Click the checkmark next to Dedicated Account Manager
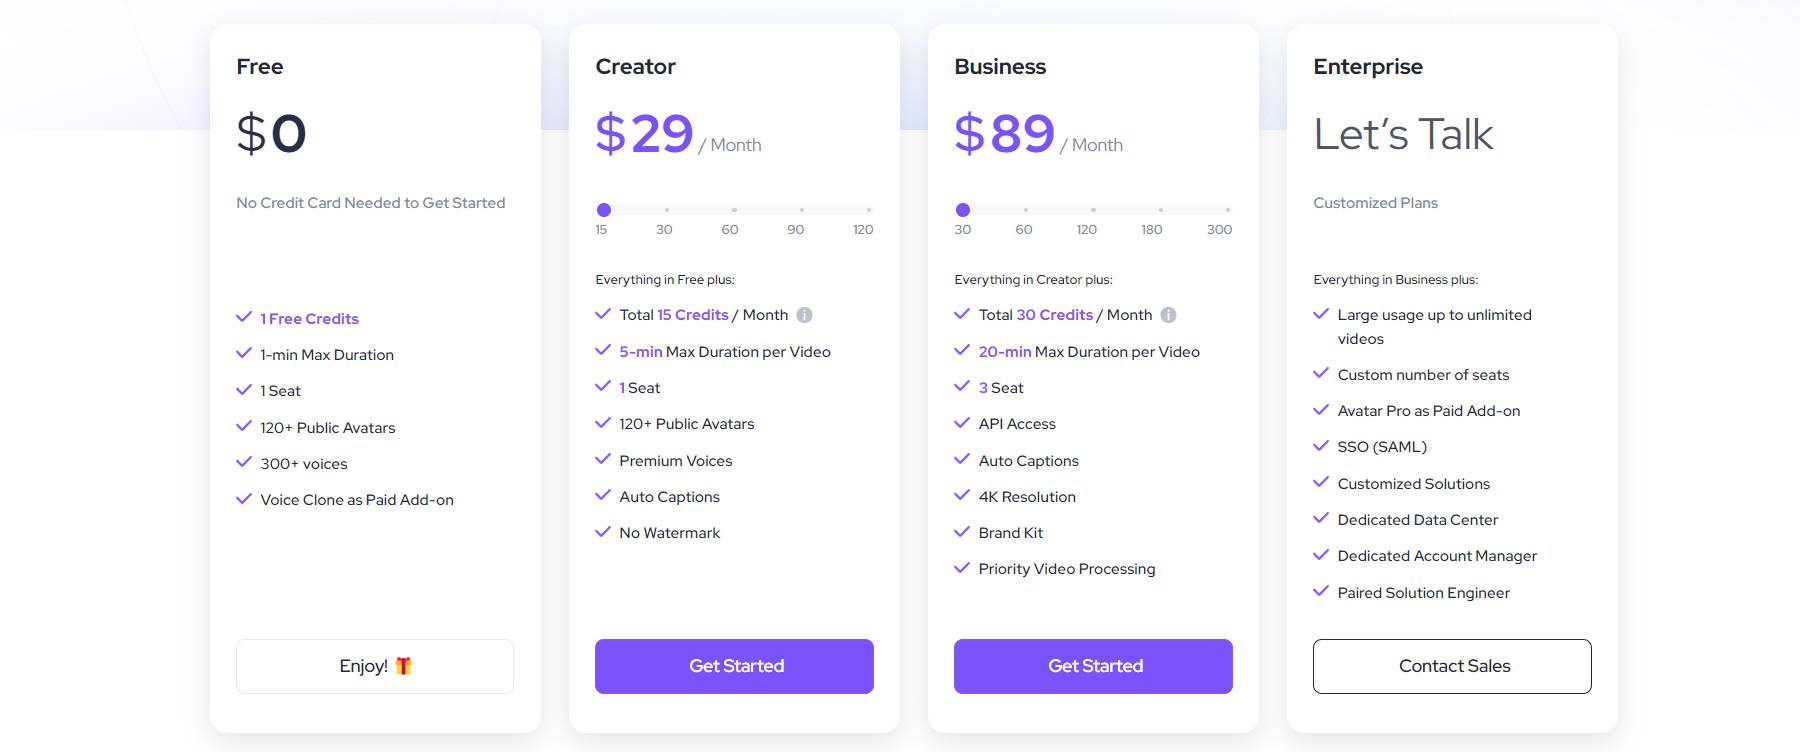Viewport: 1800px width, 752px height. tap(1320, 555)
